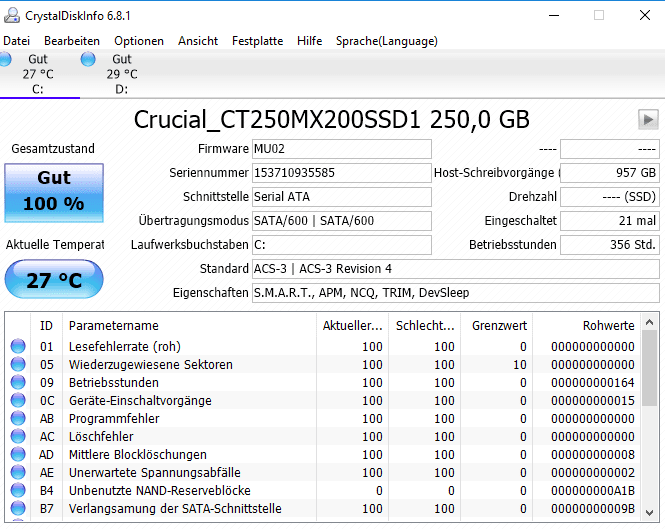Click status orb for Geräte-Einschaltvorgänge
This screenshot has width=665, height=529.
pos(18,400)
